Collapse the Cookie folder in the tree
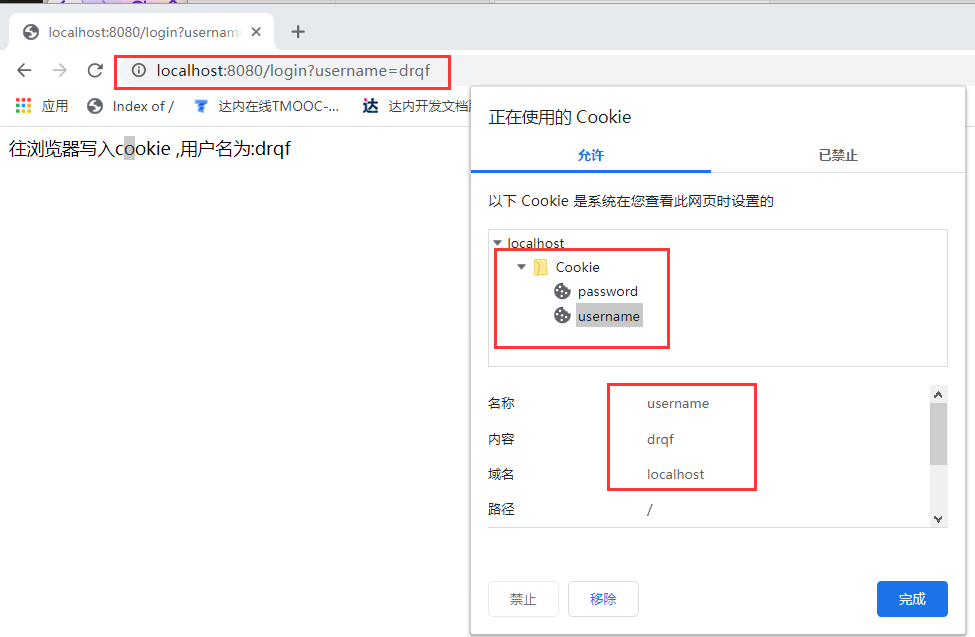 click(521, 267)
